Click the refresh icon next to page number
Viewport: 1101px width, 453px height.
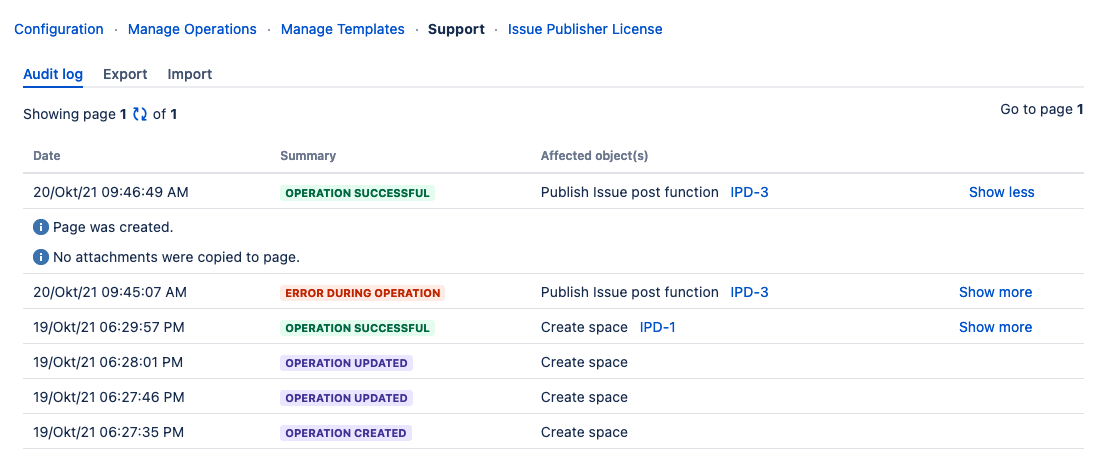click(140, 115)
